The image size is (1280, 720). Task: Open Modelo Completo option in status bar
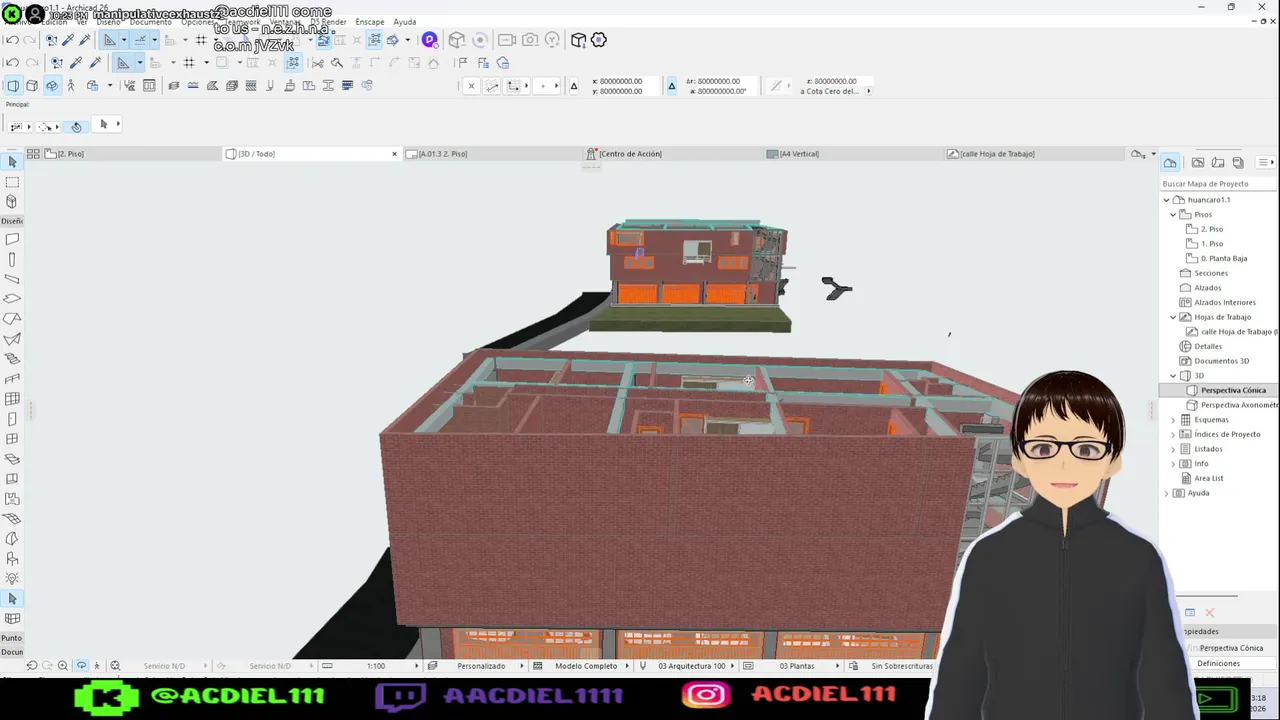(586, 666)
